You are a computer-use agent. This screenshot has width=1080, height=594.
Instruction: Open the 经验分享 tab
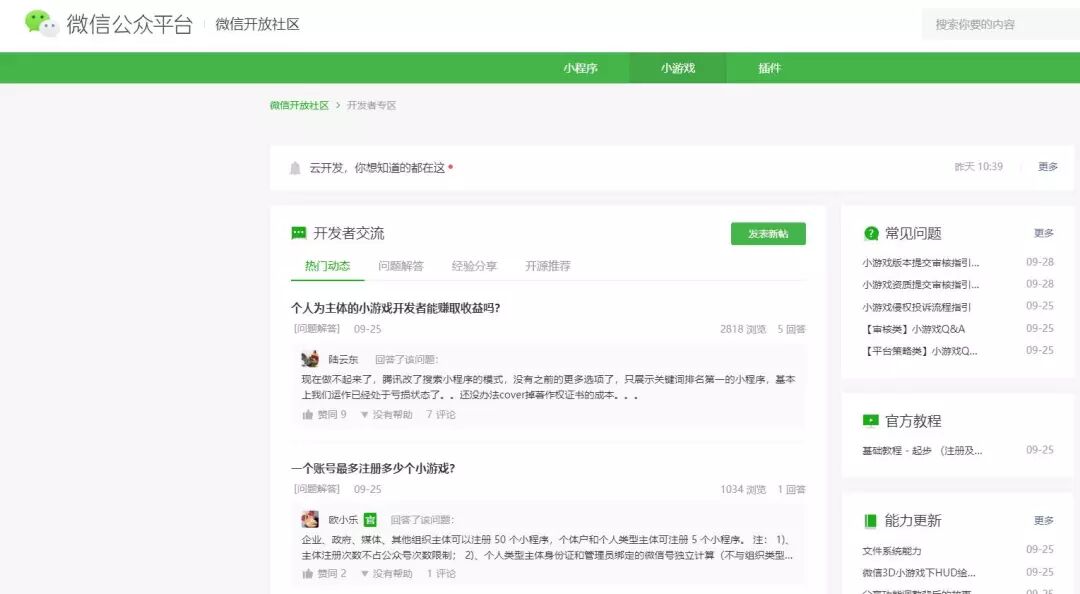475,266
